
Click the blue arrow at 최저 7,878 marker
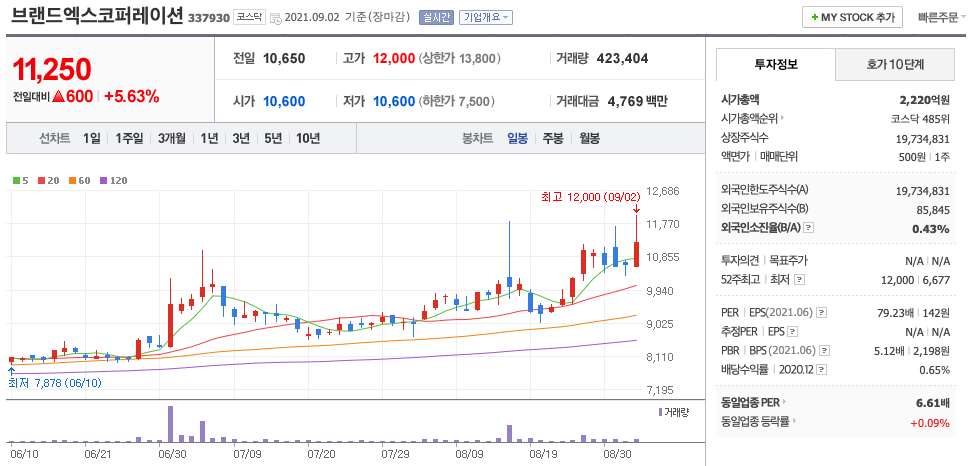[11, 371]
